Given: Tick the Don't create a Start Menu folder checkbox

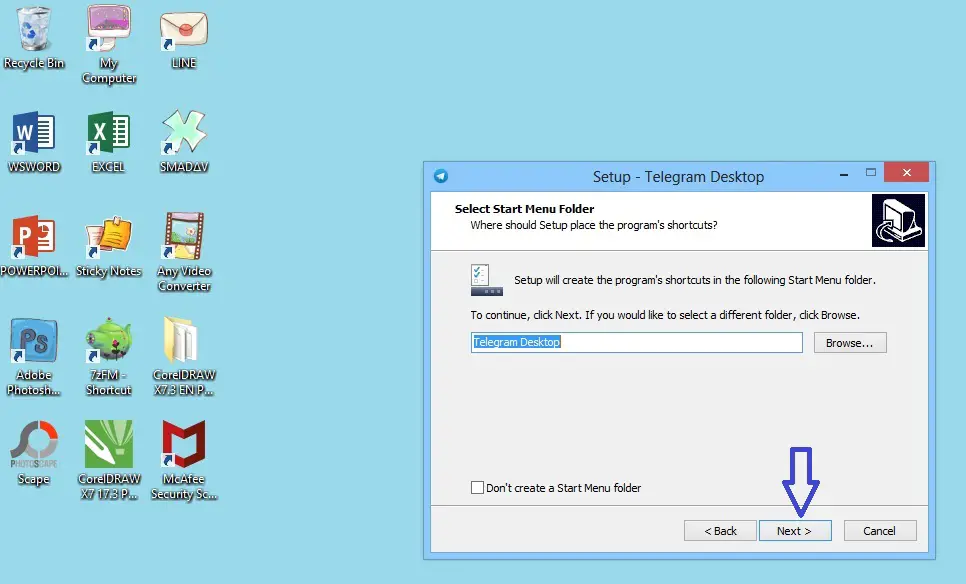Looking at the screenshot, I should [477, 488].
